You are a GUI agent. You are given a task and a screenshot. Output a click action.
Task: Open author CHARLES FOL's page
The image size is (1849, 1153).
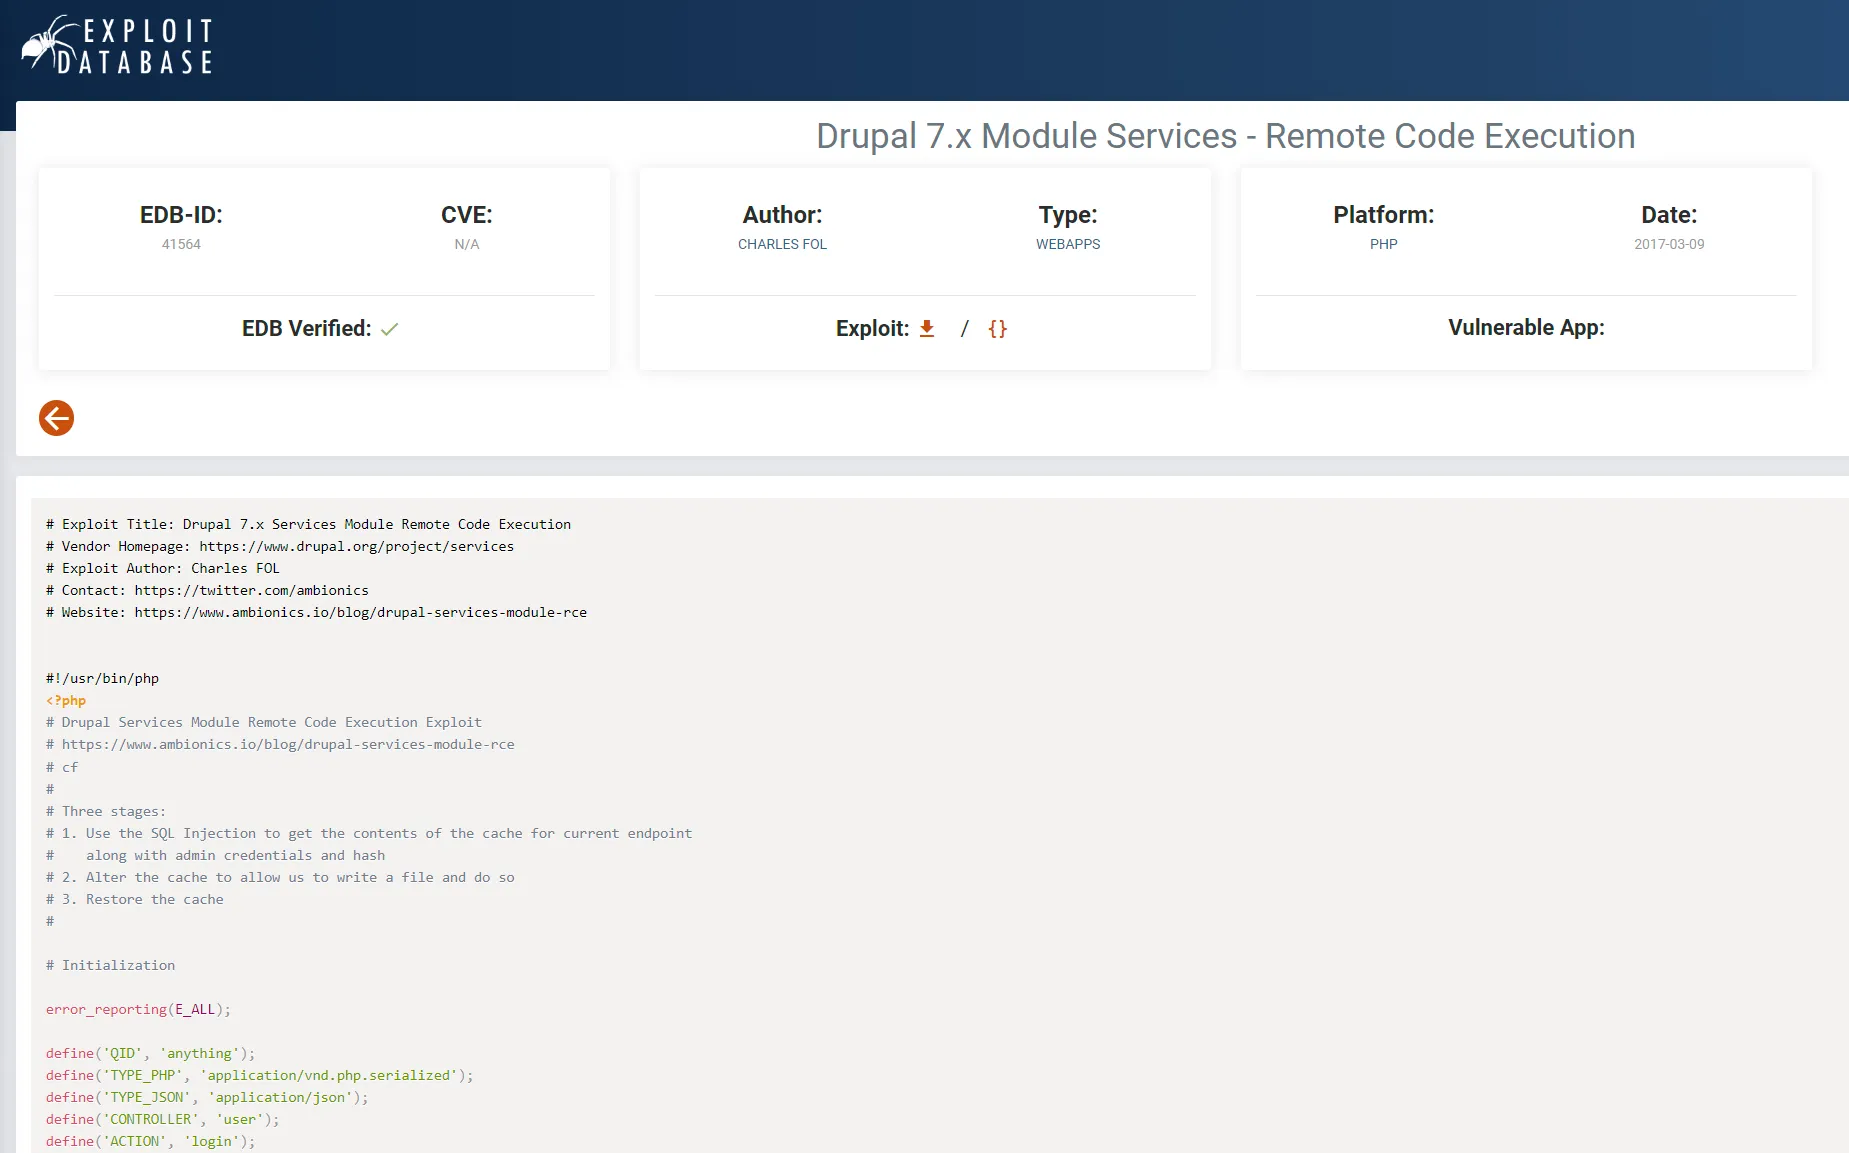click(x=782, y=244)
